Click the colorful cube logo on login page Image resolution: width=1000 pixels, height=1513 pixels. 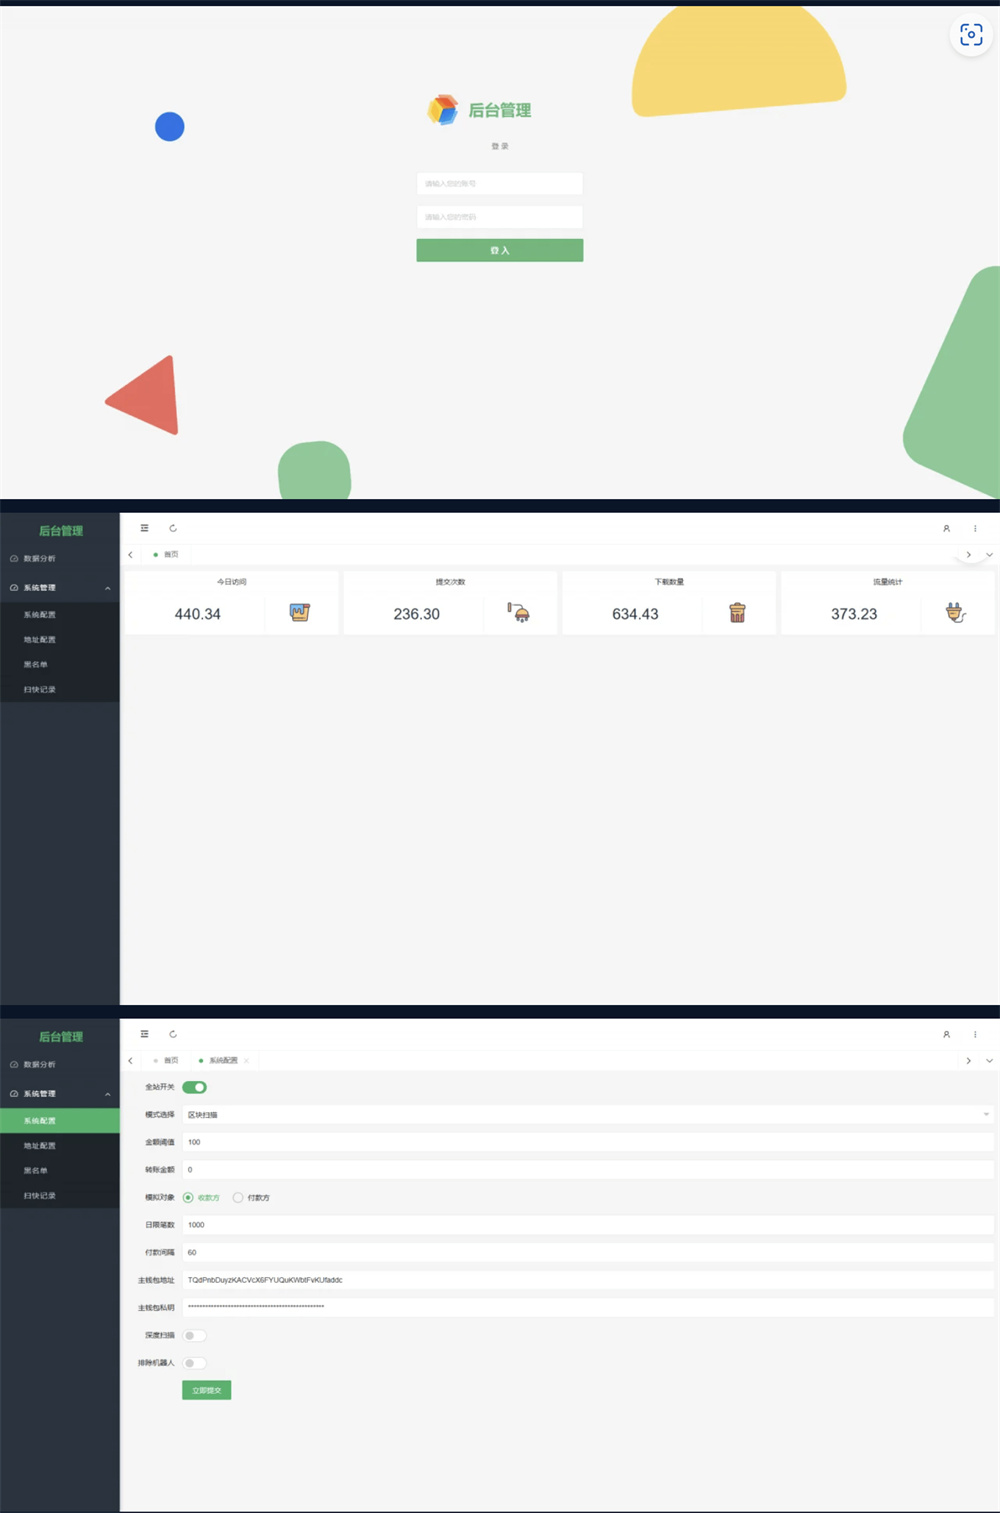click(443, 110)
